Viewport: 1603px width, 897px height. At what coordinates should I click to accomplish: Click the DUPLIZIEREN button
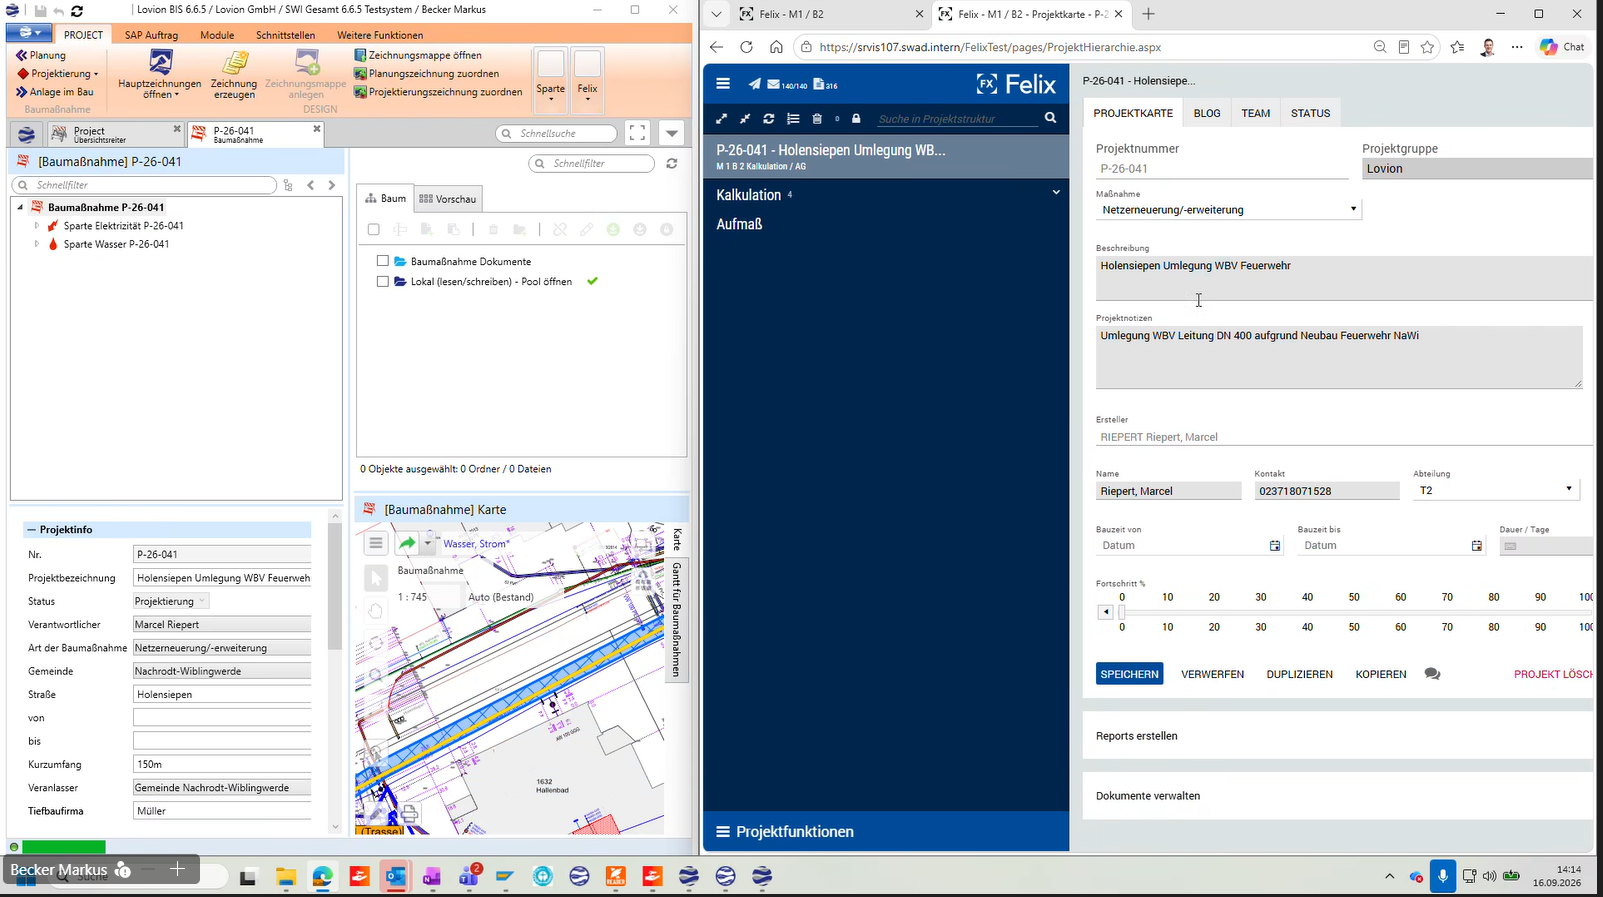click(1299, 674)
